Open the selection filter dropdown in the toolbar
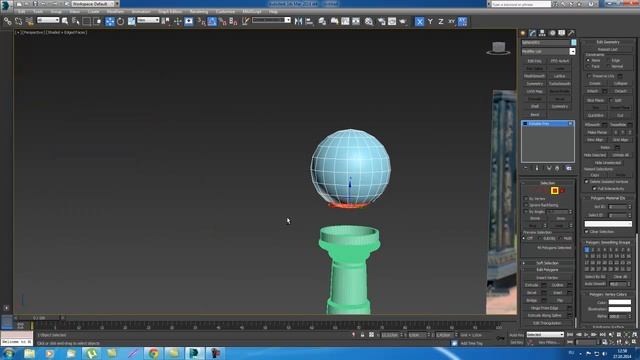This screenshot has height=360, width=640. pyautogui.click(x=48, y=20)
